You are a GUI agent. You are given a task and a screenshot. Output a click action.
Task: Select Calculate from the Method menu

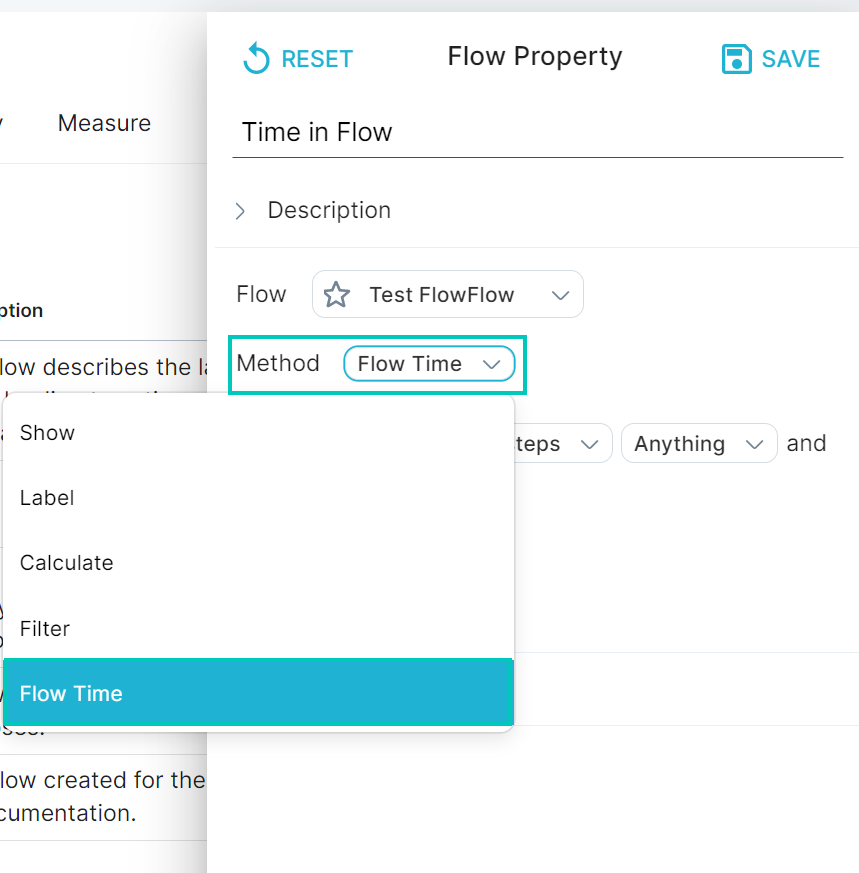pyautogui.click(x=66, y=563)
